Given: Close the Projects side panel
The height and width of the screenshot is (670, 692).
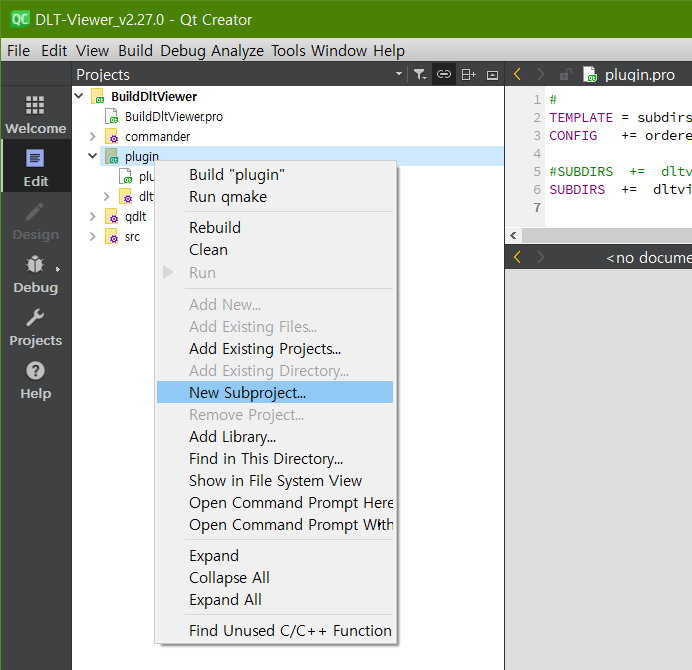Looking at the screenshot, I should [493, 75].
